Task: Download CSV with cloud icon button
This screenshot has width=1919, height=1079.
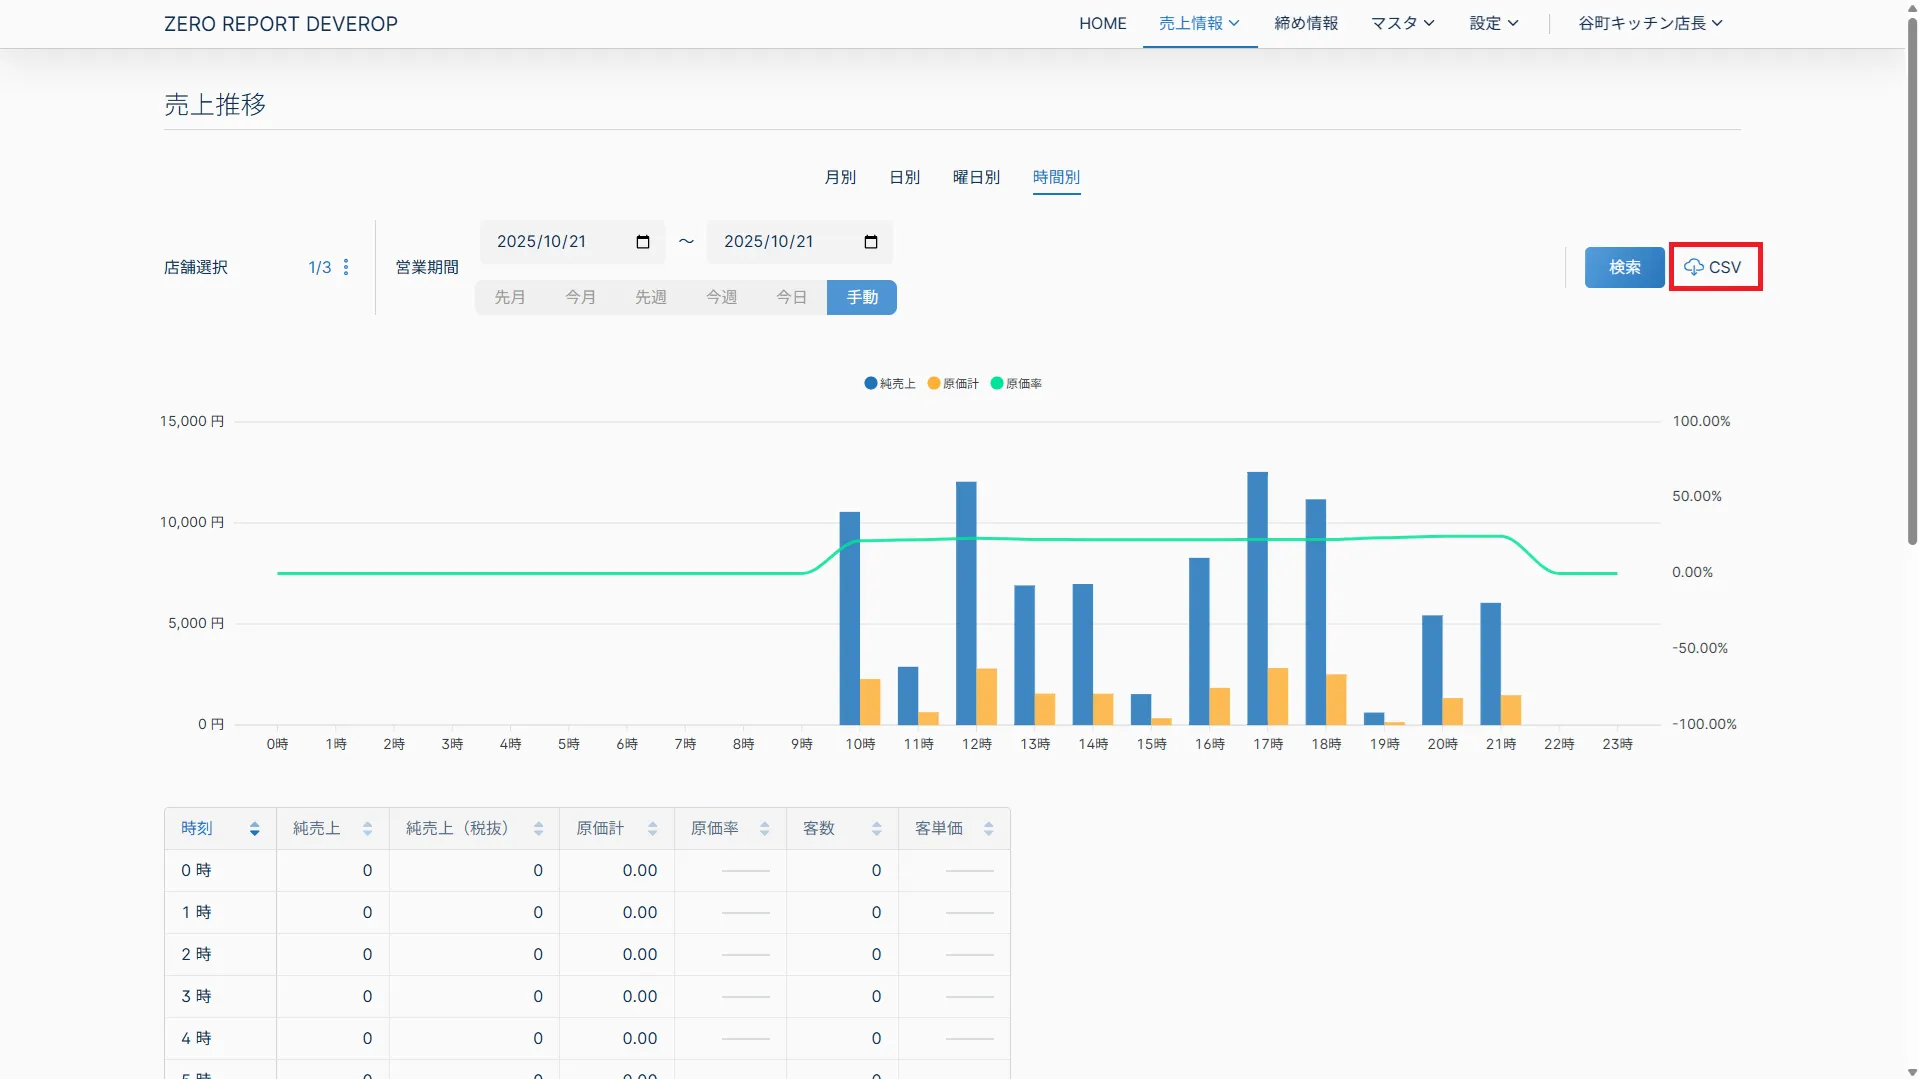Action: click(1714, 267)
